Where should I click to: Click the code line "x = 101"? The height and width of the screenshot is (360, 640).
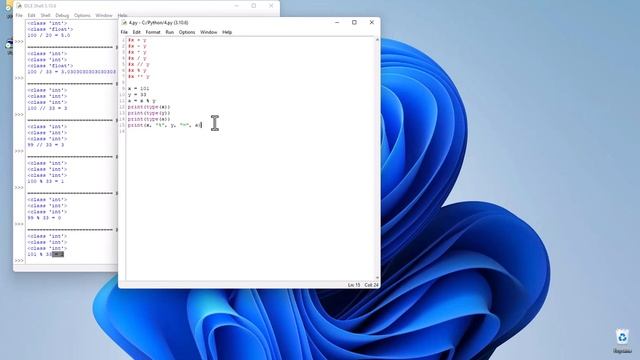coord(138,89)
